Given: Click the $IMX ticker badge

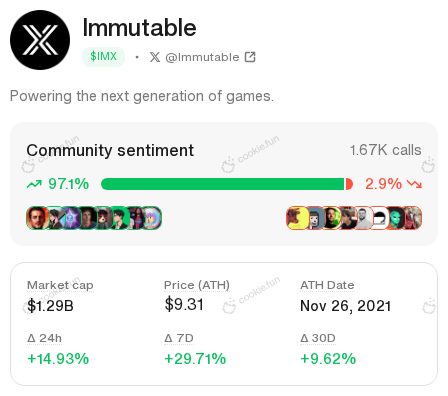Looking at the screenshot, I should 103,57.
